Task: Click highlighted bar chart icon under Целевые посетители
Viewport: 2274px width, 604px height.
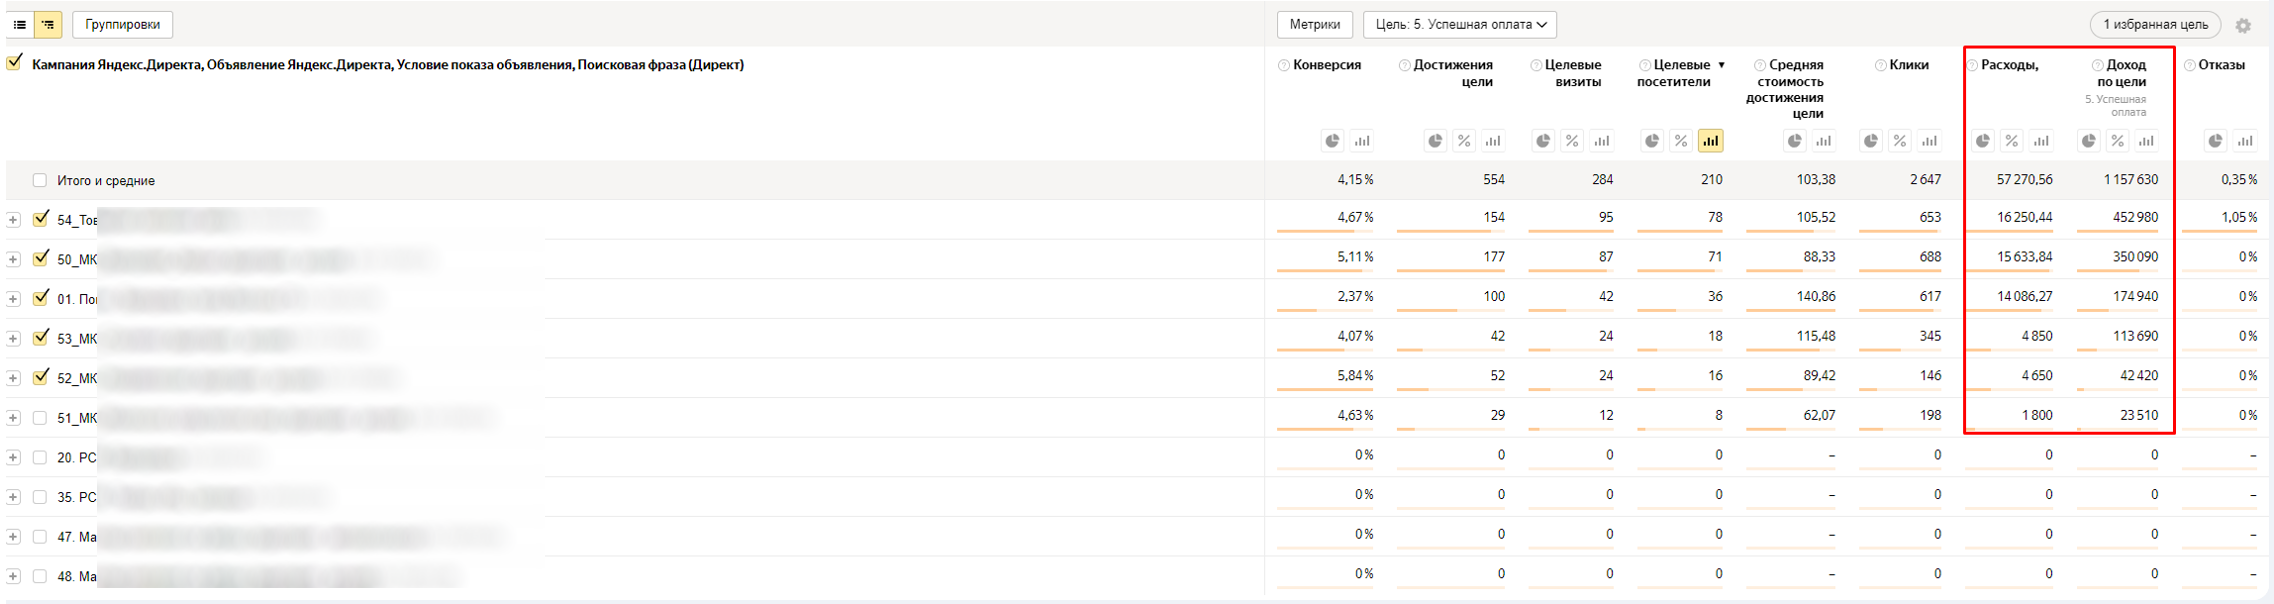Action: click(1710, 141)
